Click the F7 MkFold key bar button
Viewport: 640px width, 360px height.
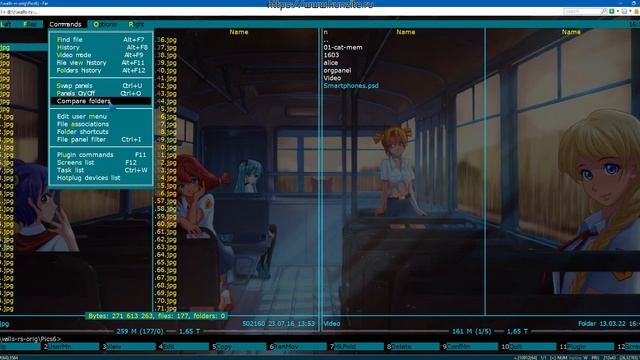pos(356,347)
